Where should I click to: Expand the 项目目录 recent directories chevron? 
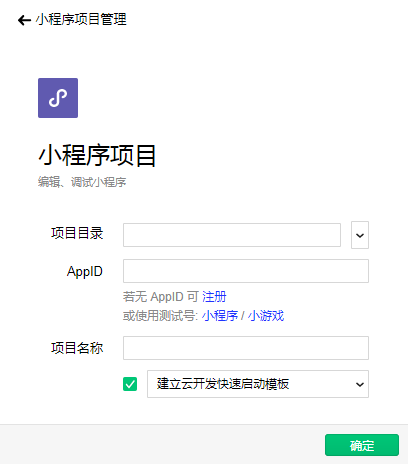pyautogui.click(x=360, y=235)
